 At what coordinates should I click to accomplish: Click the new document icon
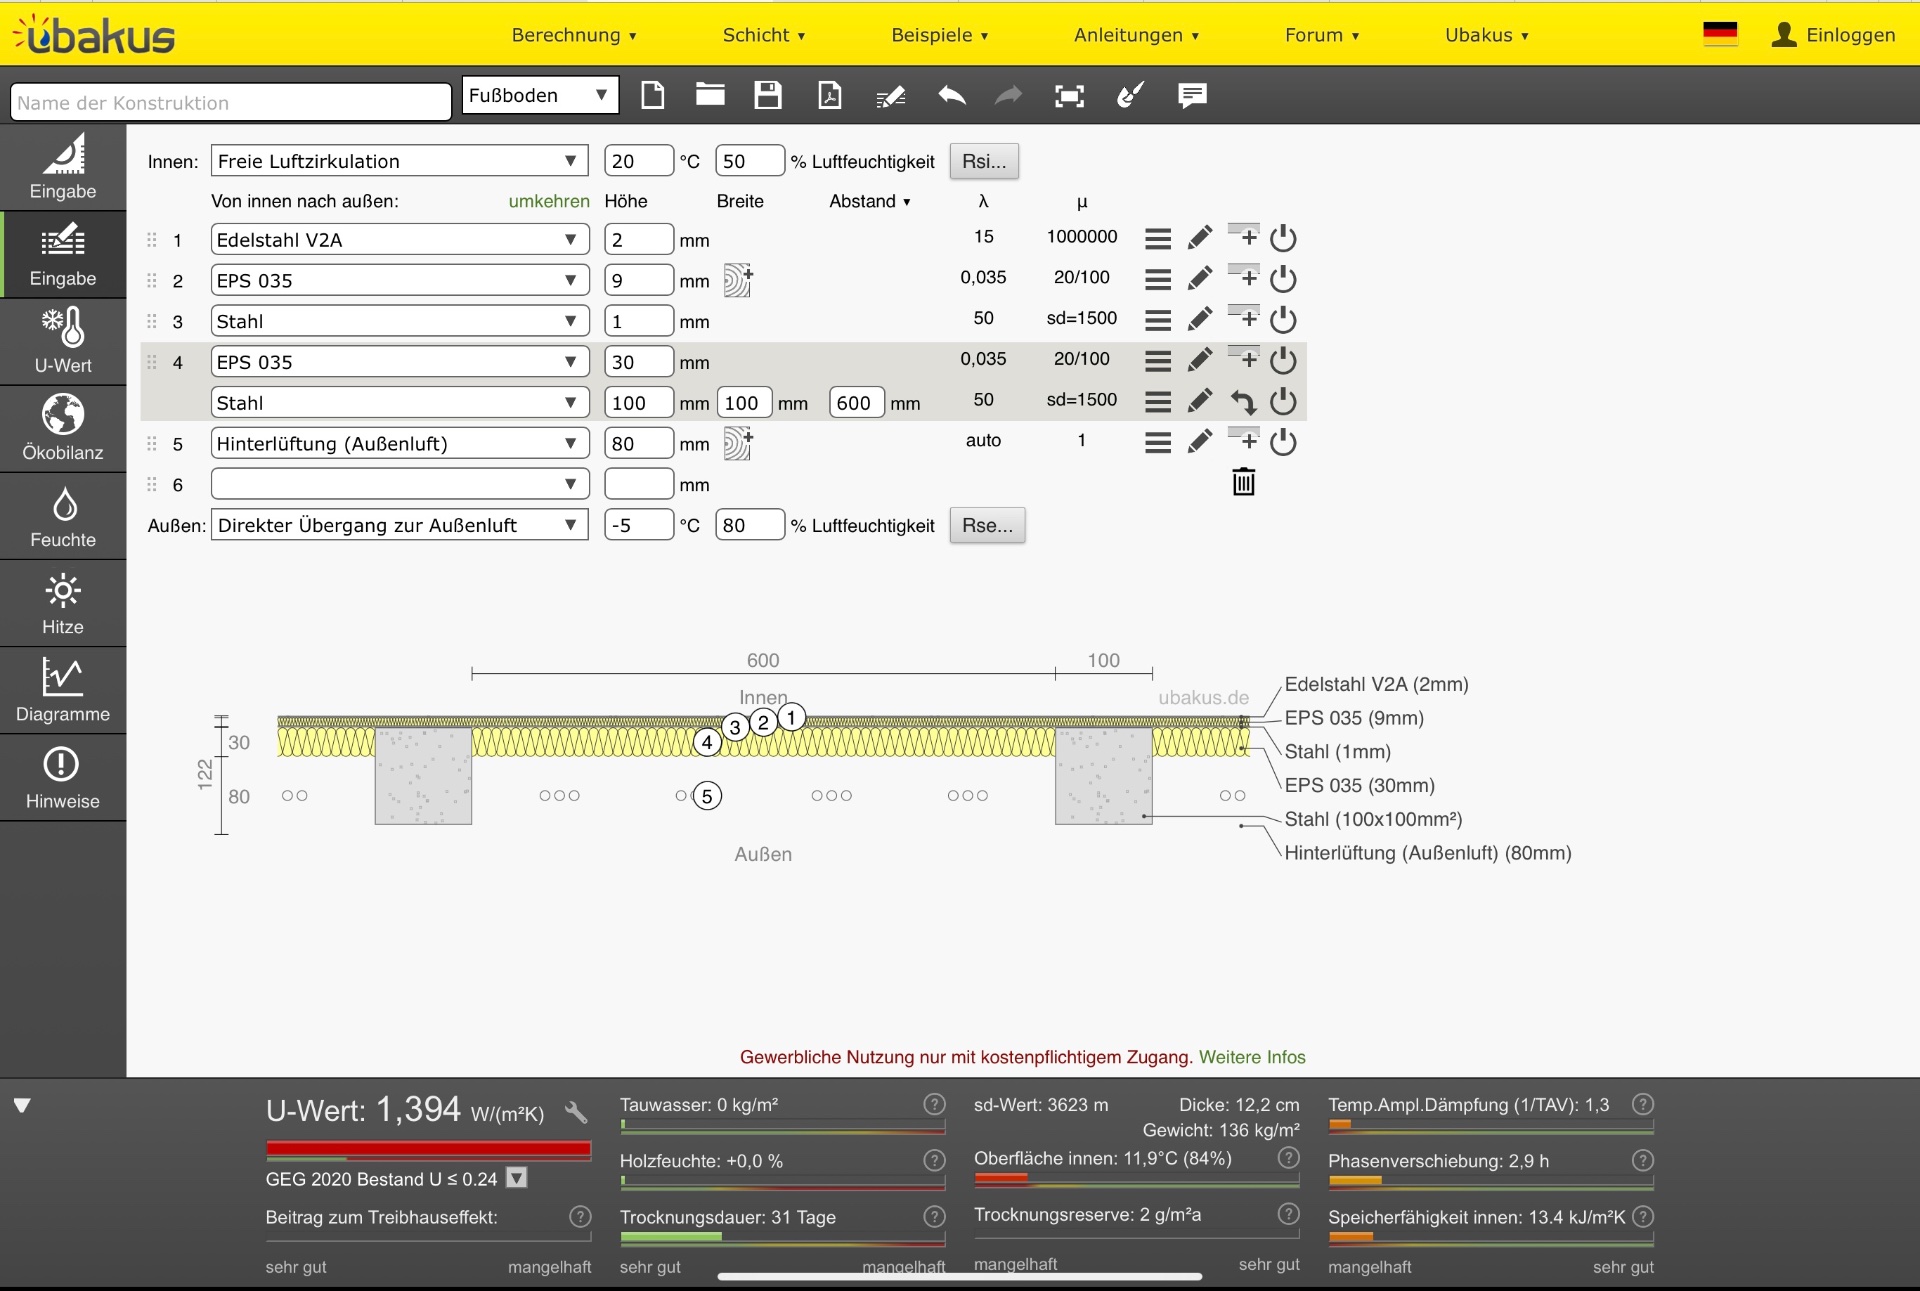[652, 96]
